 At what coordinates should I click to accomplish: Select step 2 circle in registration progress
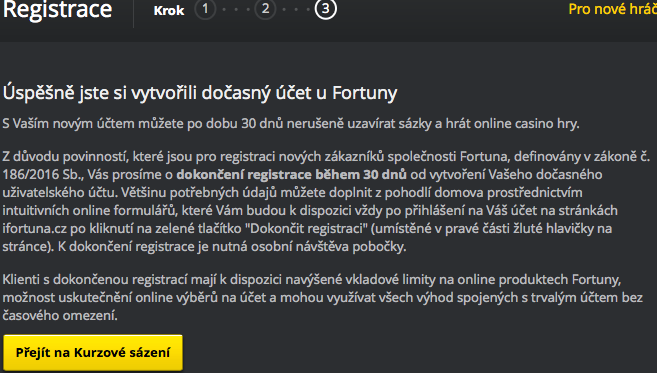pyautogui.click(x=265, y=9)
